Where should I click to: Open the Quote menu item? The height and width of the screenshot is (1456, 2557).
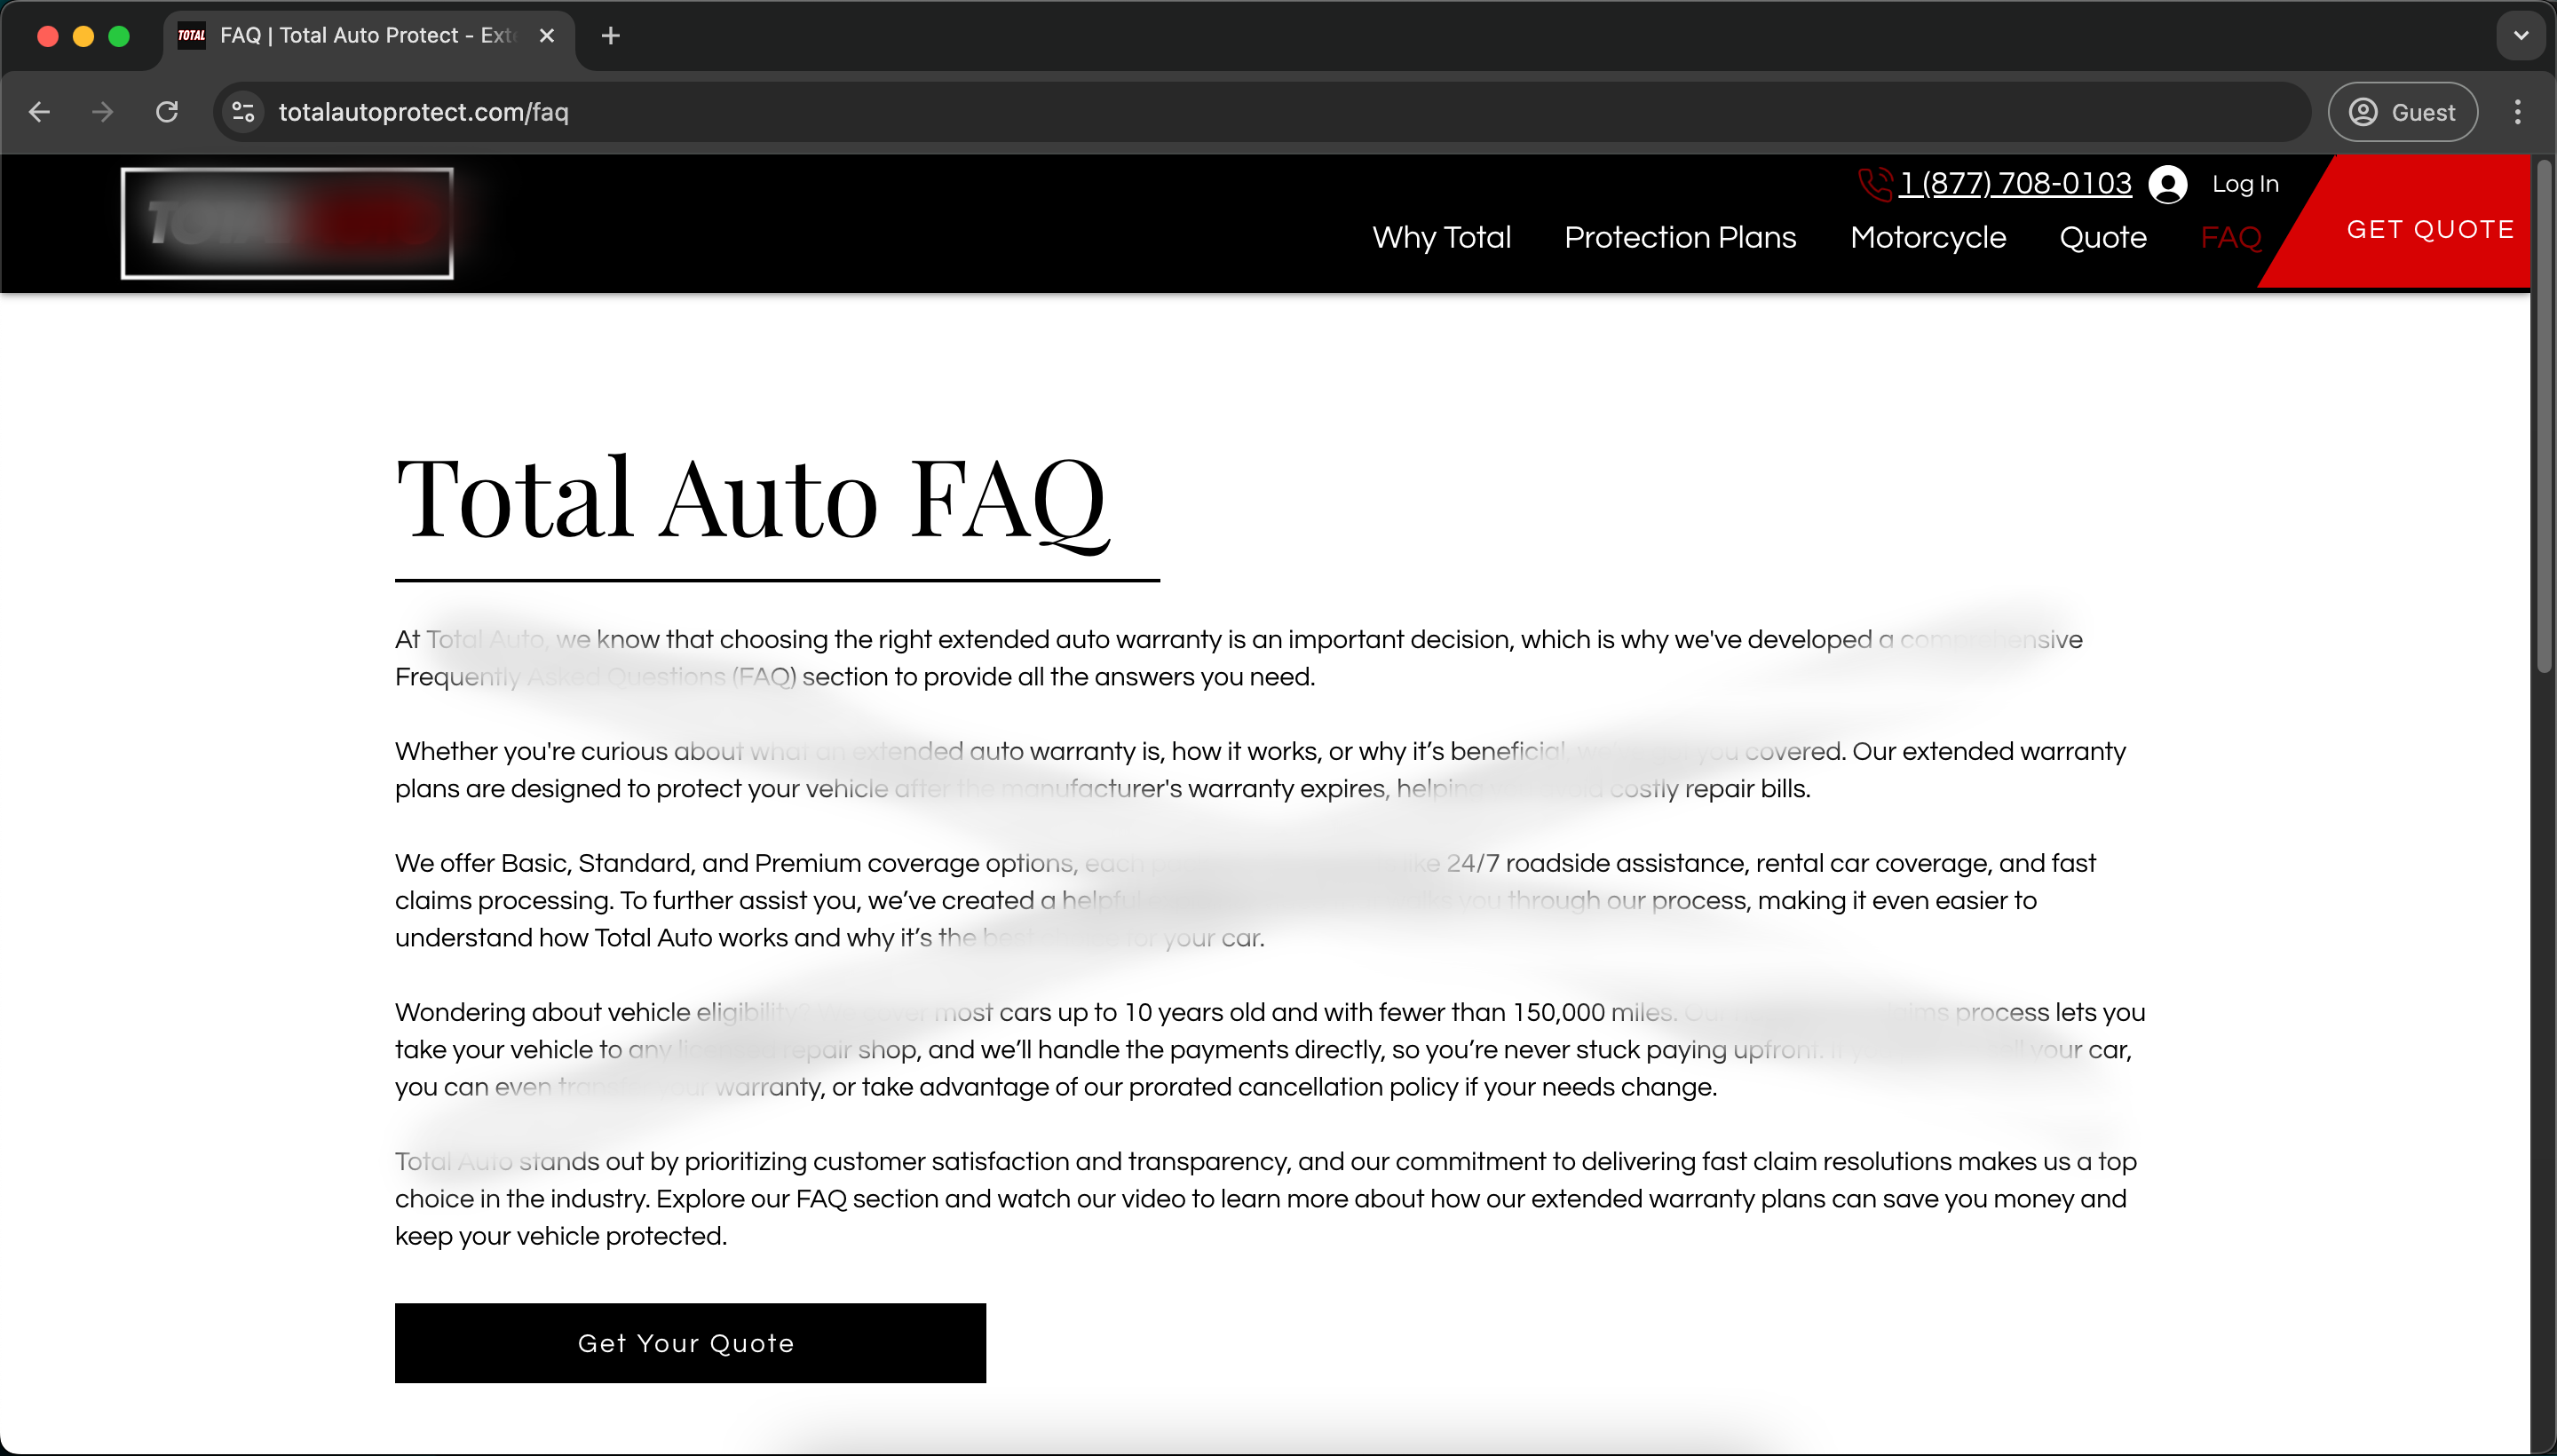click(2103, 238)
